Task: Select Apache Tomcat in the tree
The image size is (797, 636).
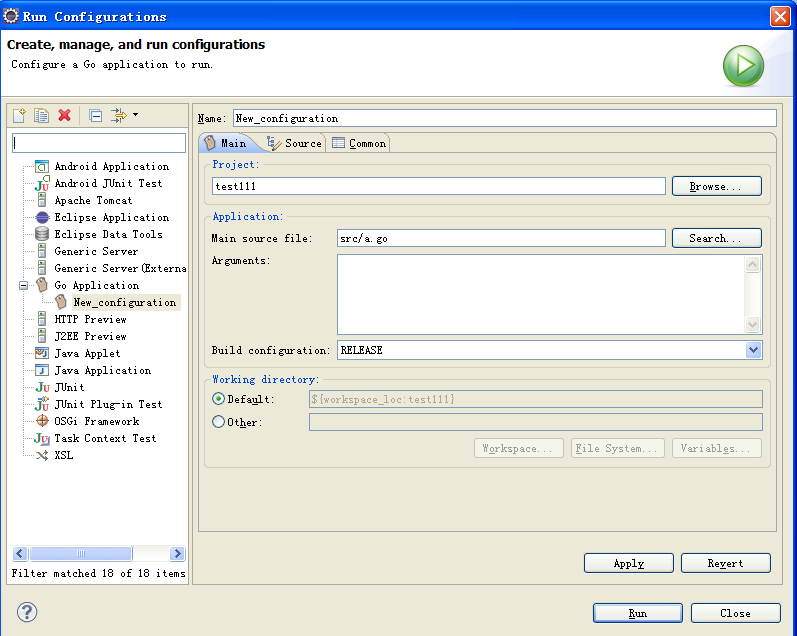Action: (93, 201)
